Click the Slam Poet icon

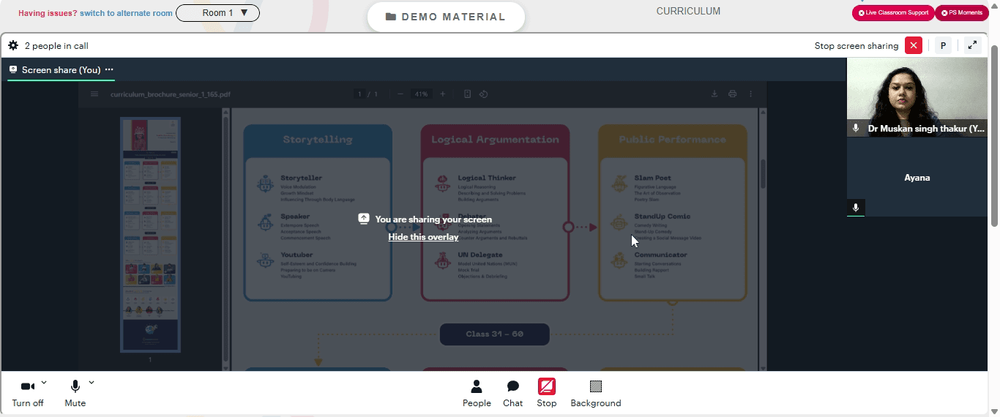(619, 184)
